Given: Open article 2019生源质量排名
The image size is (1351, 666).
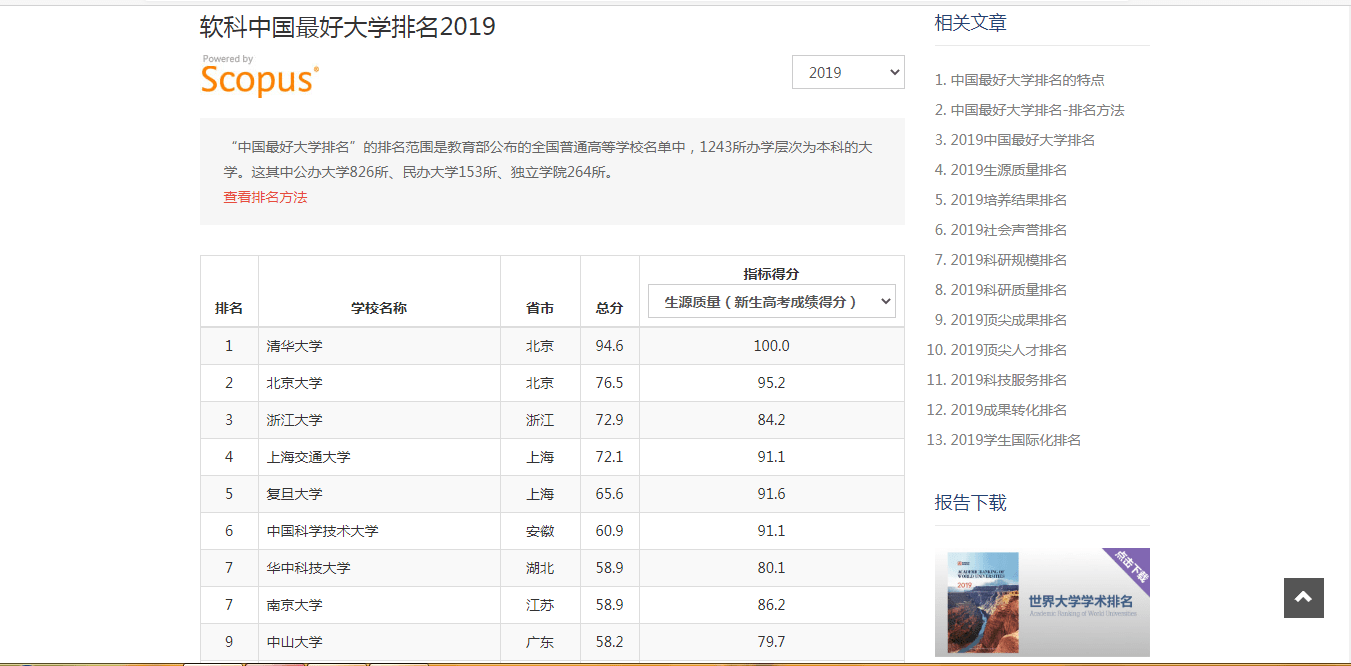Looking at the screenshot, I should (1008, 170).
